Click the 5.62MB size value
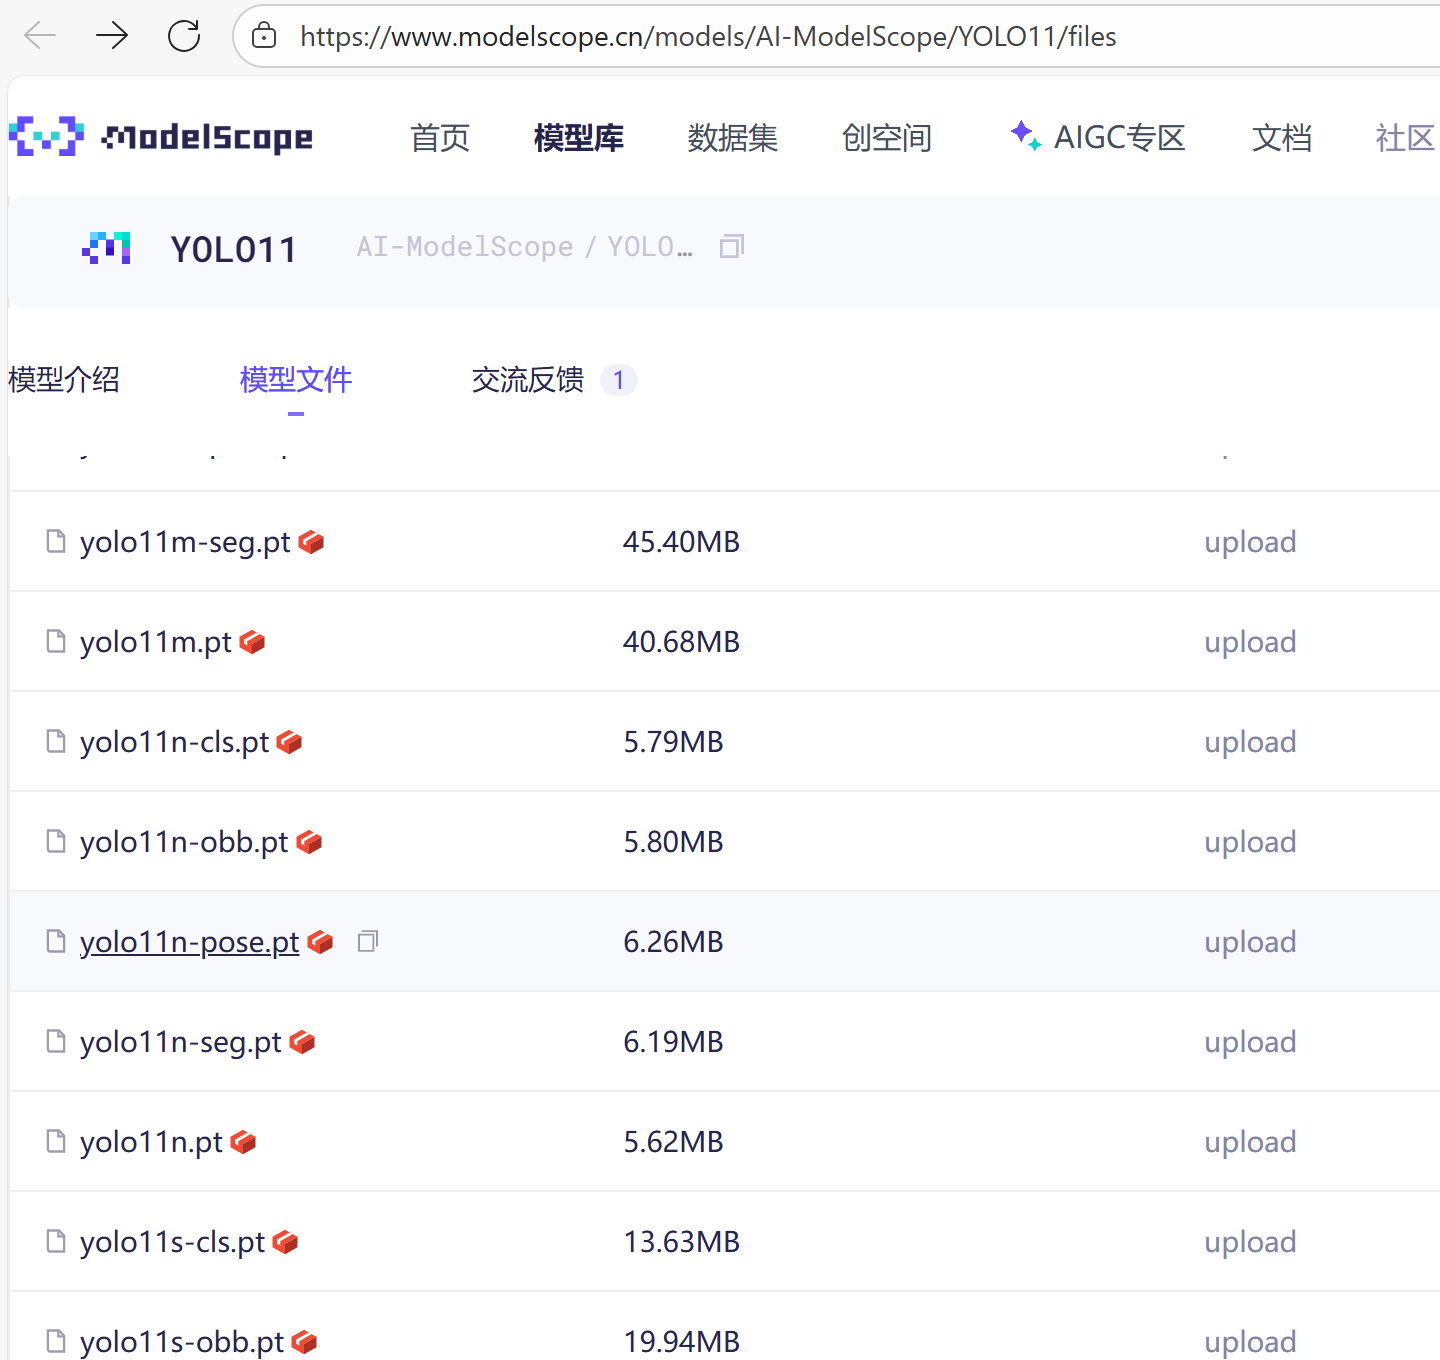Screen dimensions: 1440x1360 673,1142
